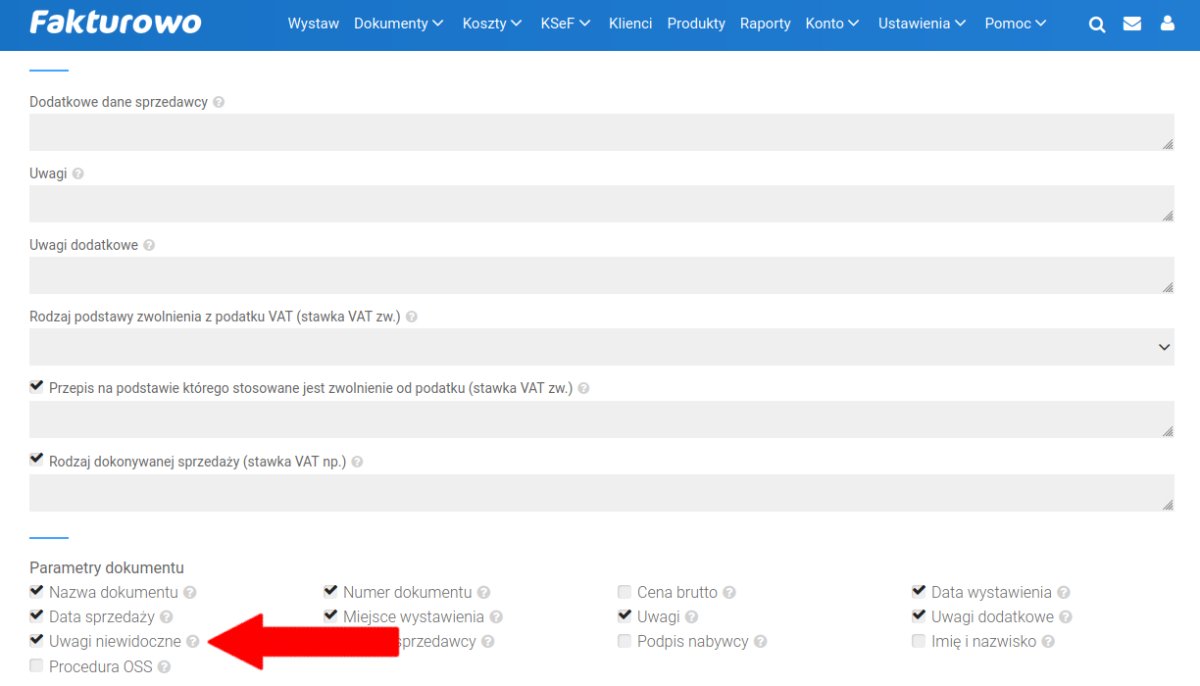The image size is (1200, 686).
Task: Expand the Dokumenty menu
Action: pos(398,24)
